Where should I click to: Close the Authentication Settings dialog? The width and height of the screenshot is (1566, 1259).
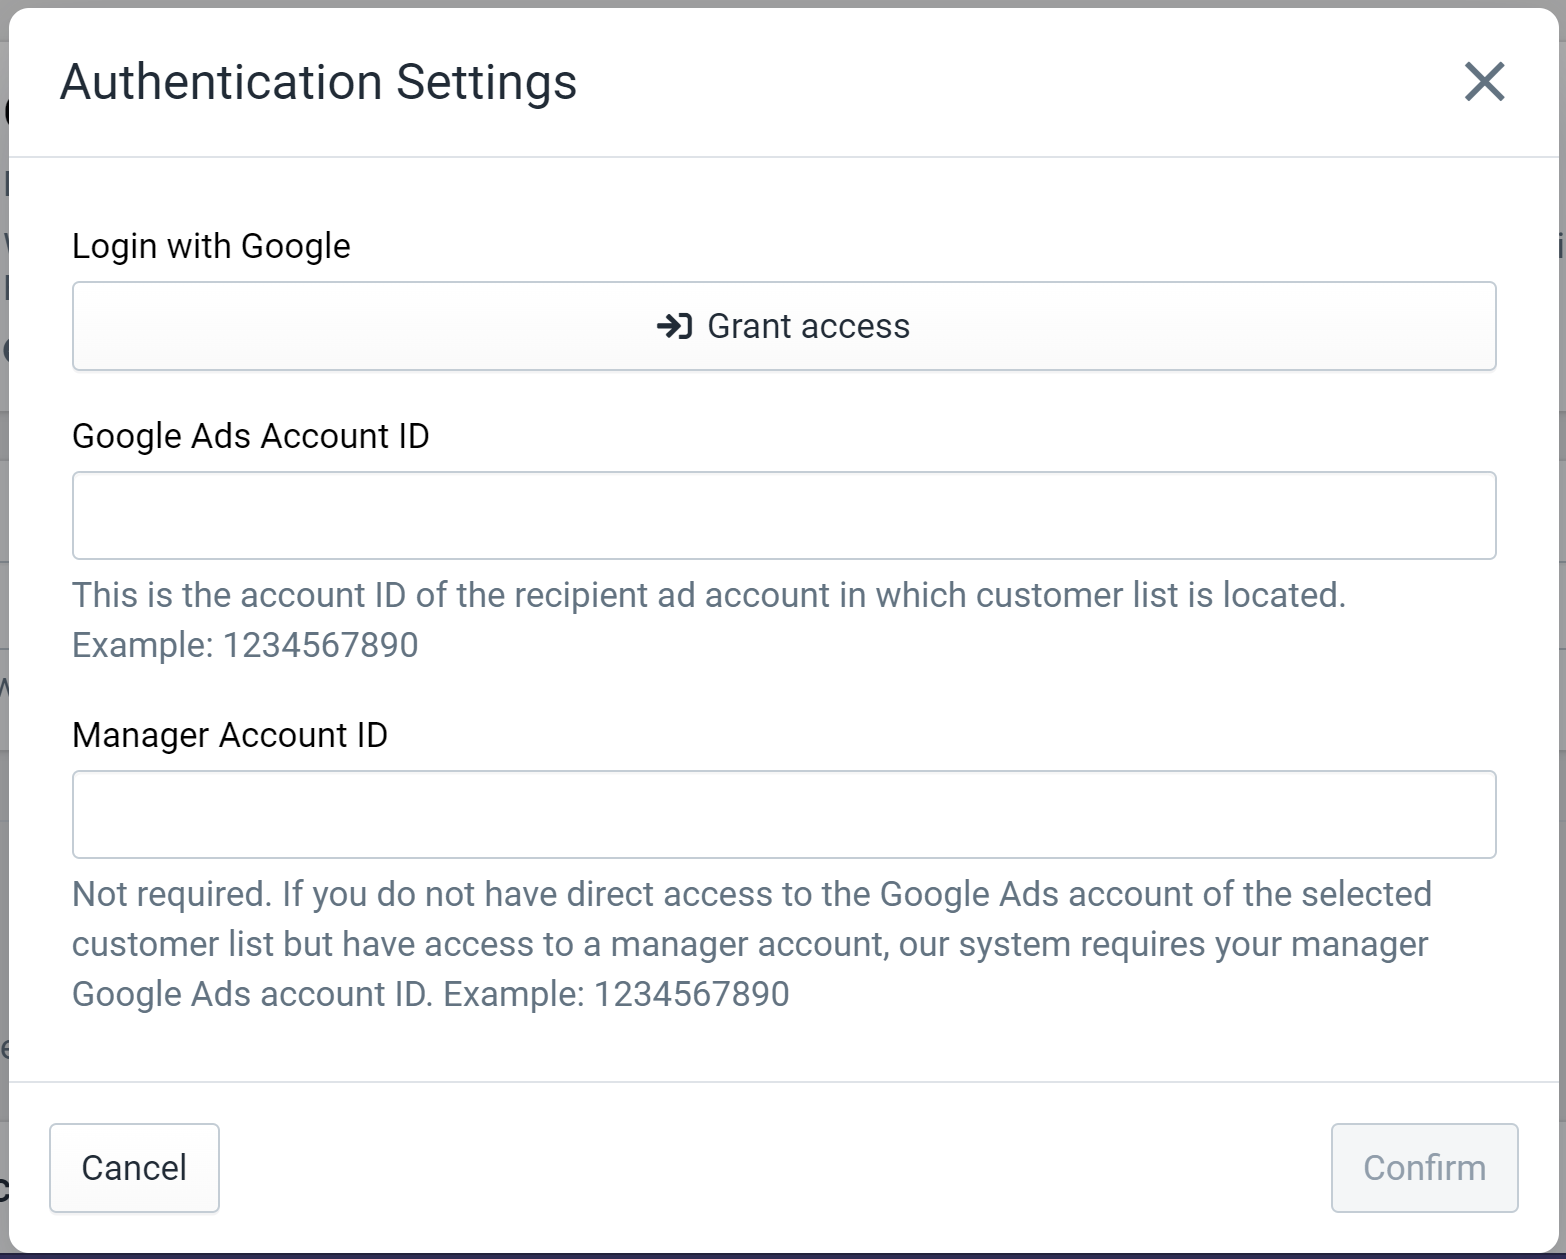1484,82
